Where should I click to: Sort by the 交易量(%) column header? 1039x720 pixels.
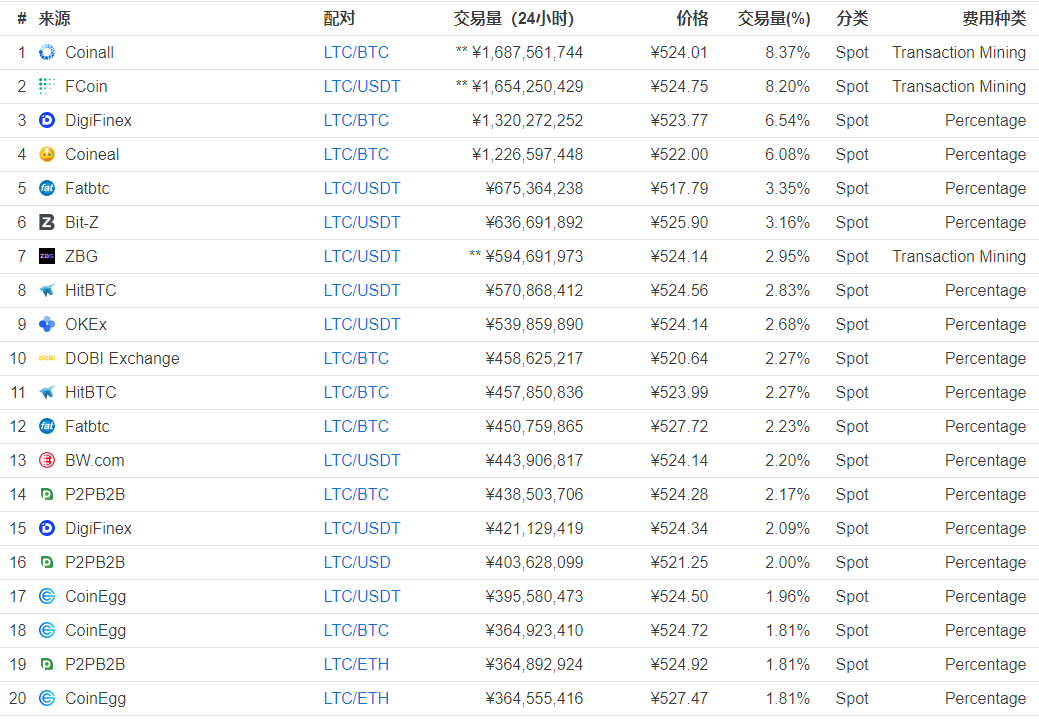(774, 19)
